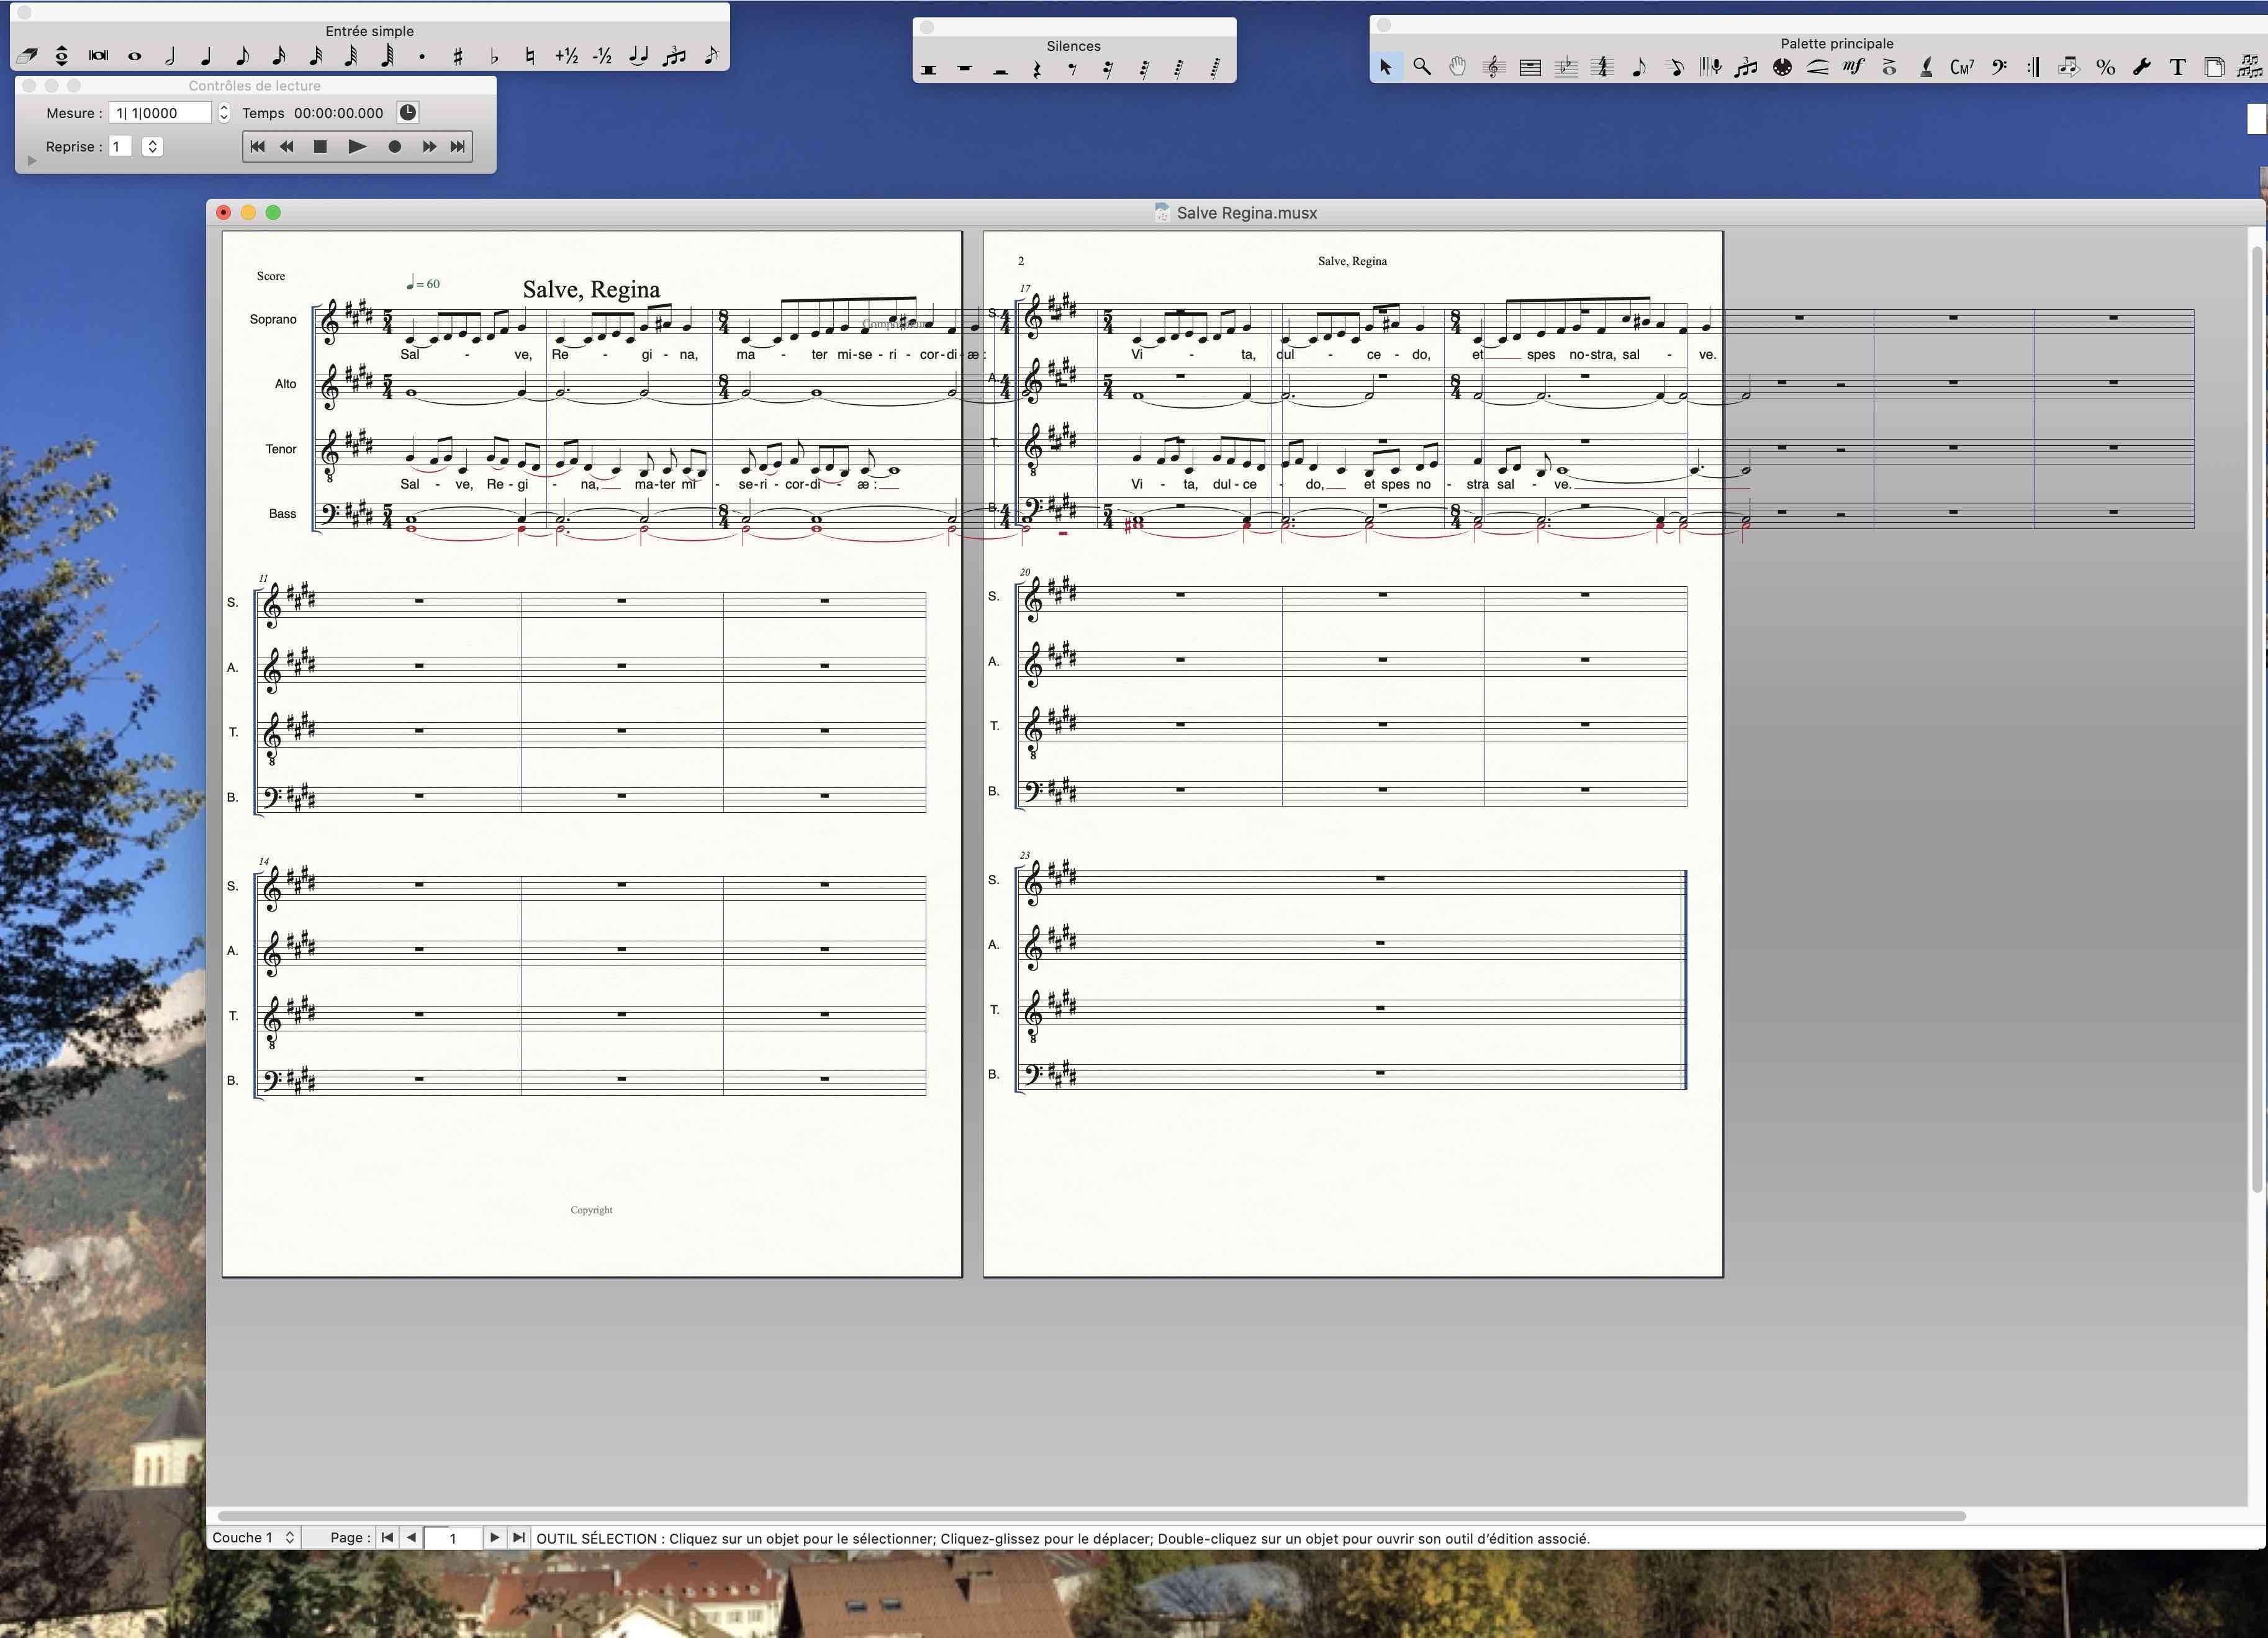Image resolution: width=2268 pixels, height=1638 pixels.
Task: Click the page number field
Action: tap(452, 1538)
